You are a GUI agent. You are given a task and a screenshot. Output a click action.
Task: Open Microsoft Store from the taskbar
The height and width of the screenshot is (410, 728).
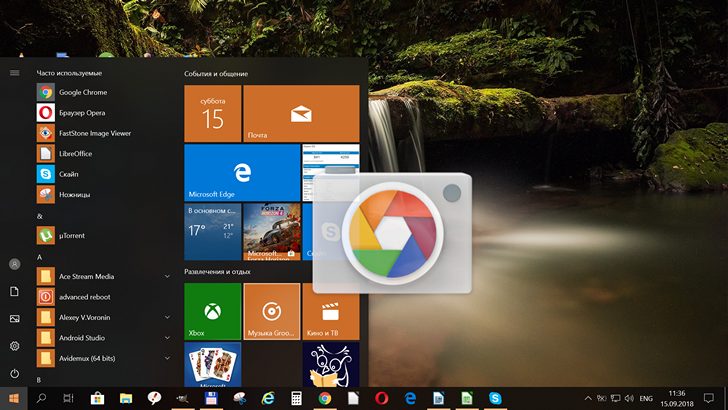[x=97, y=398]
